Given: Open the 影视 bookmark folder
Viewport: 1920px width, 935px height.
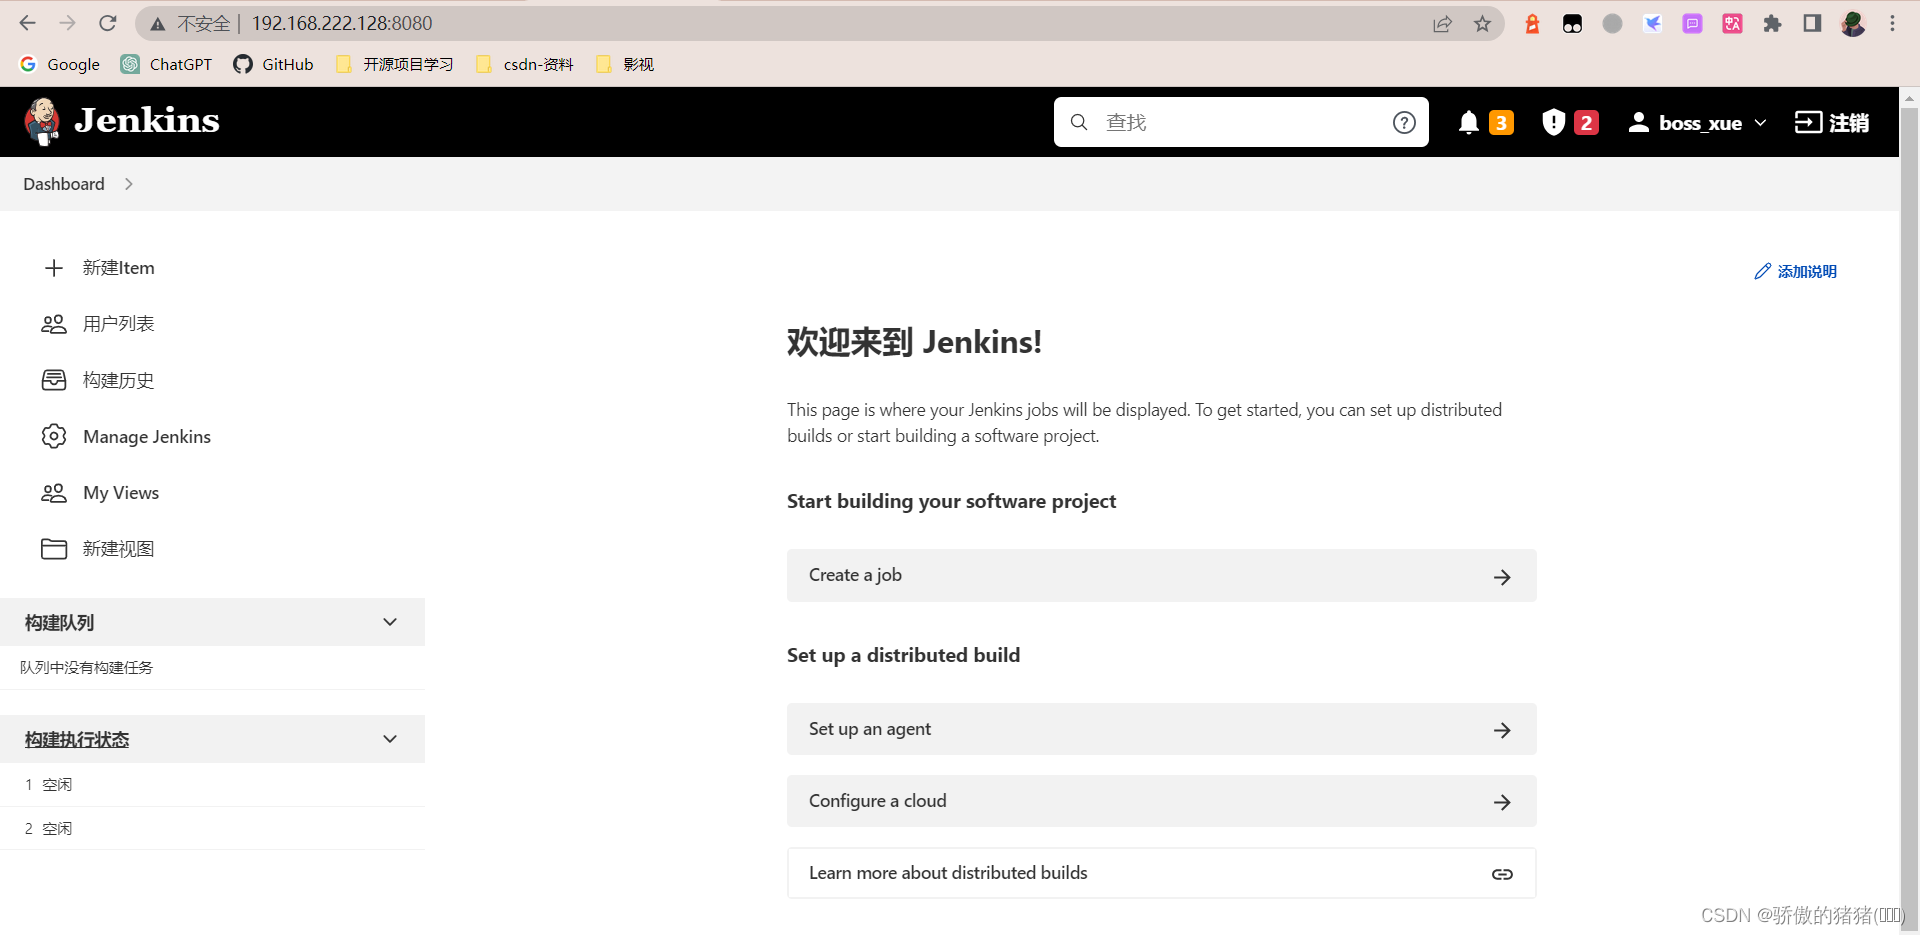Looking at the screenshot, I should [625, 64].
